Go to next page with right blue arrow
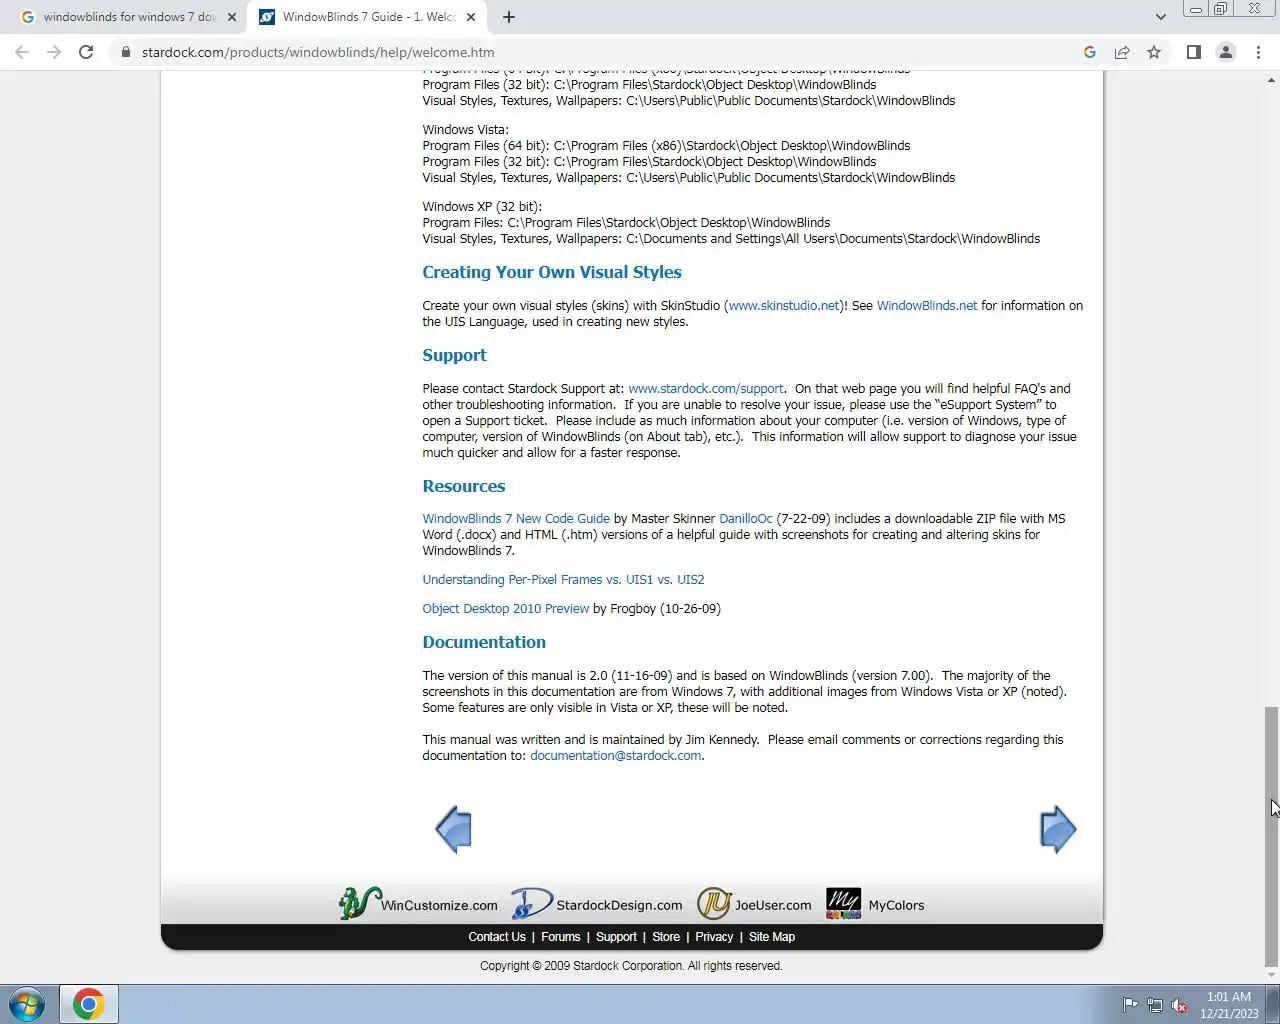This screenshot has height=1024, width=1280. coord(1058,829)
